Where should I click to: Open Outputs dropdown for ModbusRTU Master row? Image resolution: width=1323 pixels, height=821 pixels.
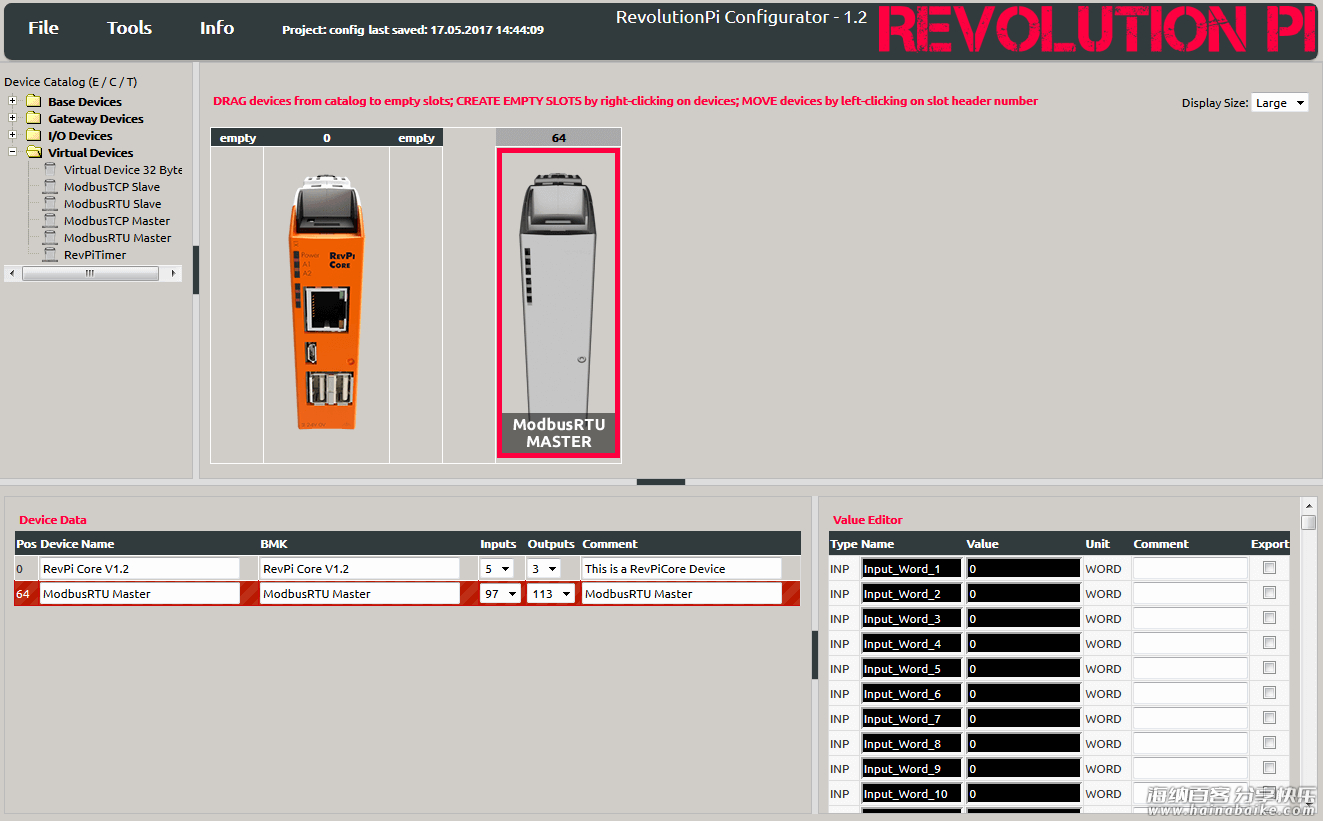552,593
